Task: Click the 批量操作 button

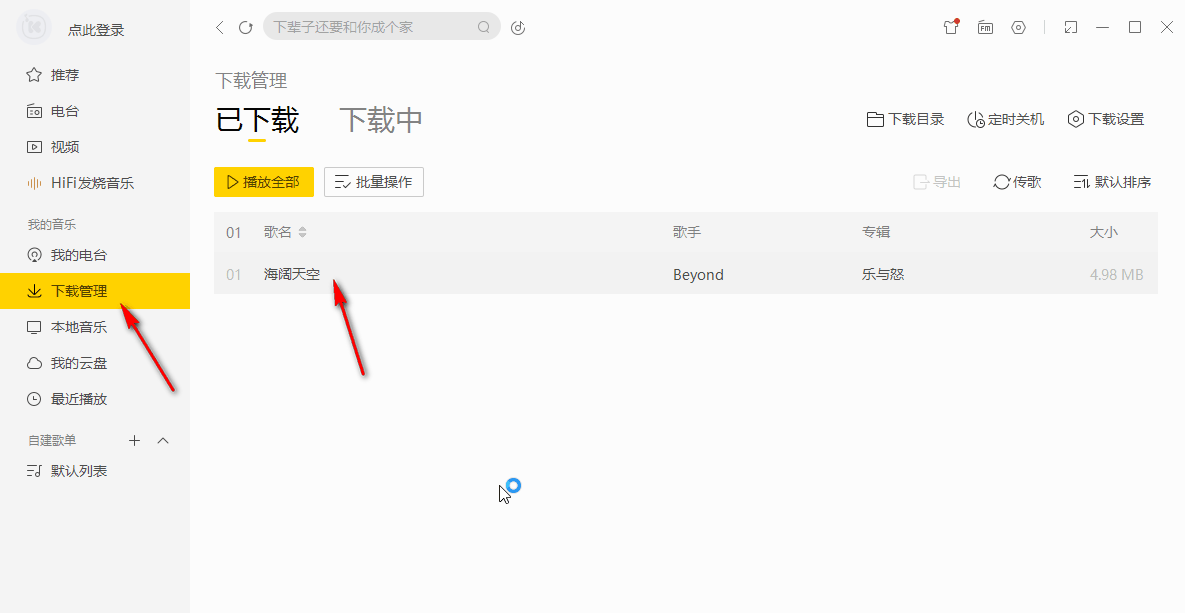Action: [374, 182]
